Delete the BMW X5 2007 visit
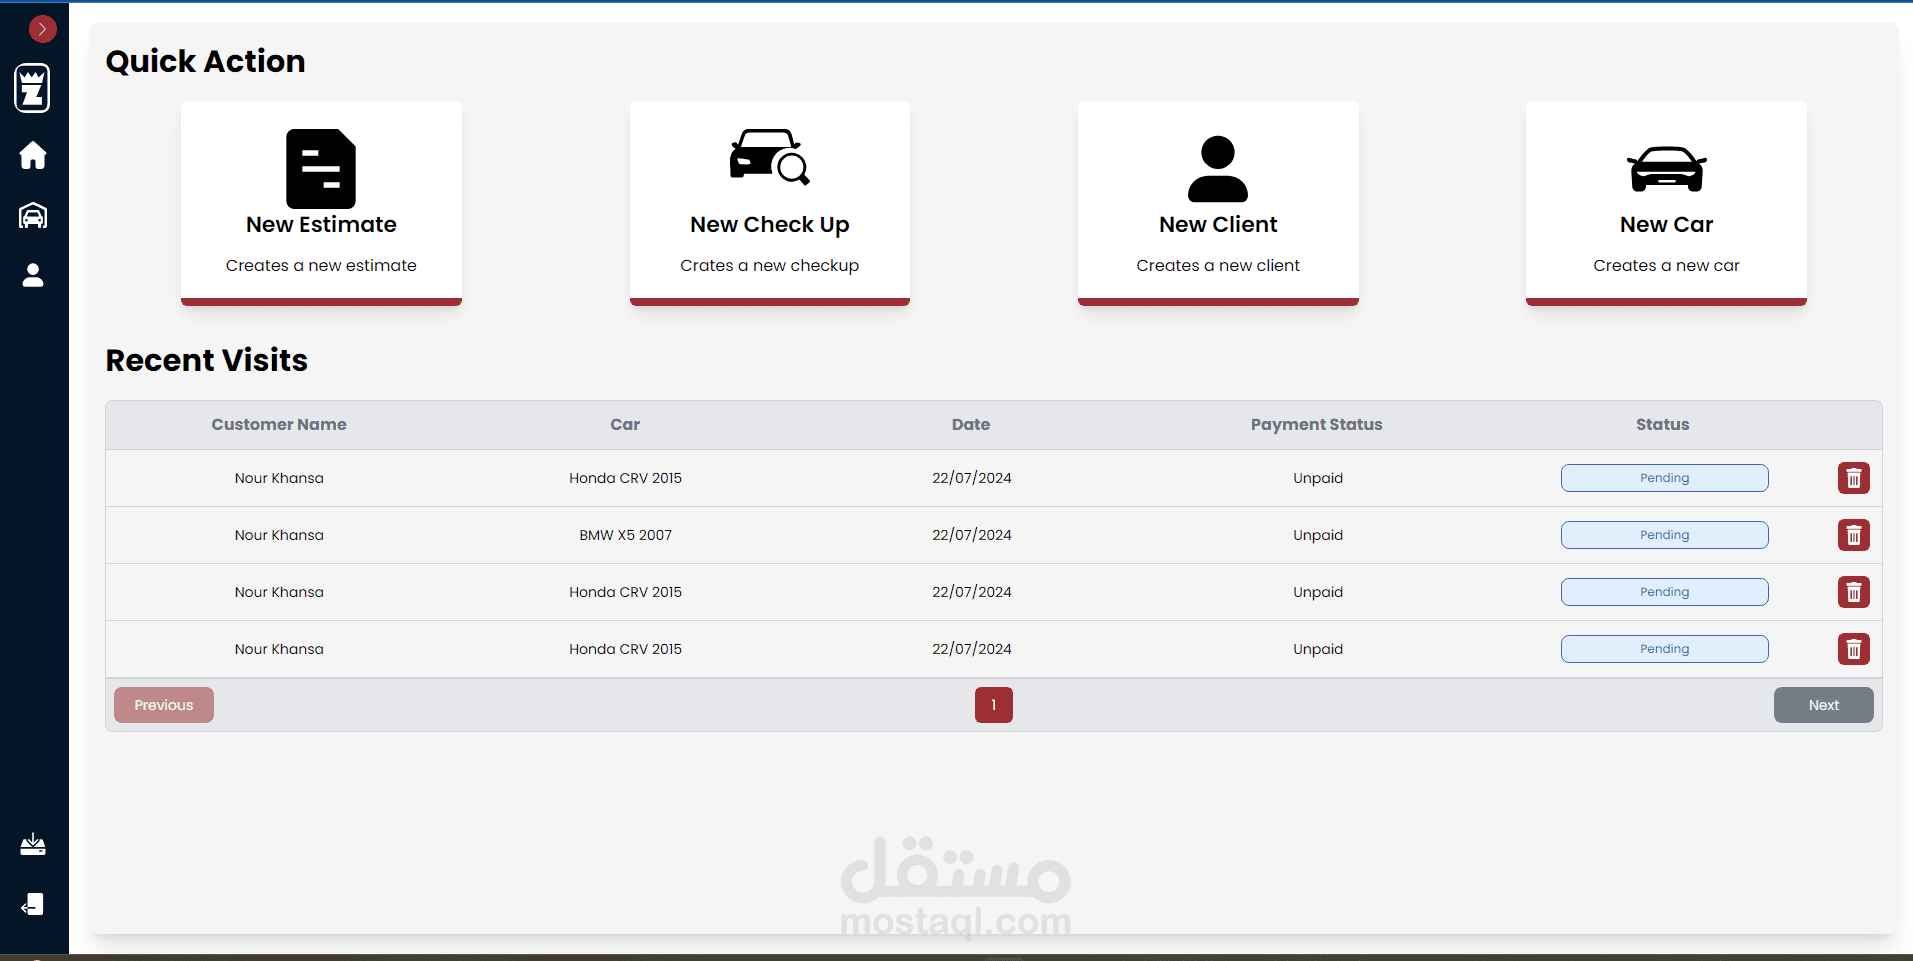This screenshot has width=1913, height=961. coord(1853,535)
